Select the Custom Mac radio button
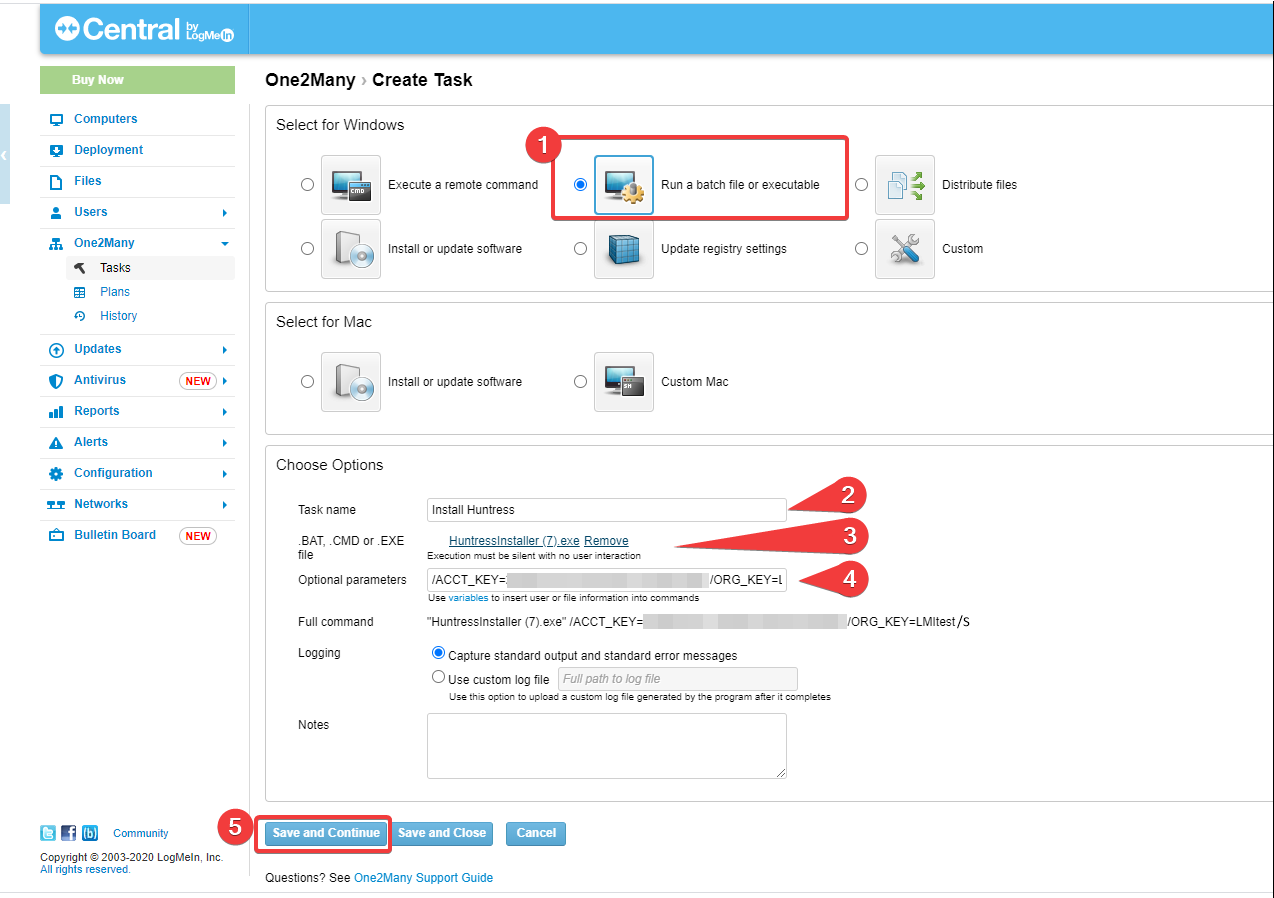This screenshot has width=1274, height=898. (x=580, y=382)
